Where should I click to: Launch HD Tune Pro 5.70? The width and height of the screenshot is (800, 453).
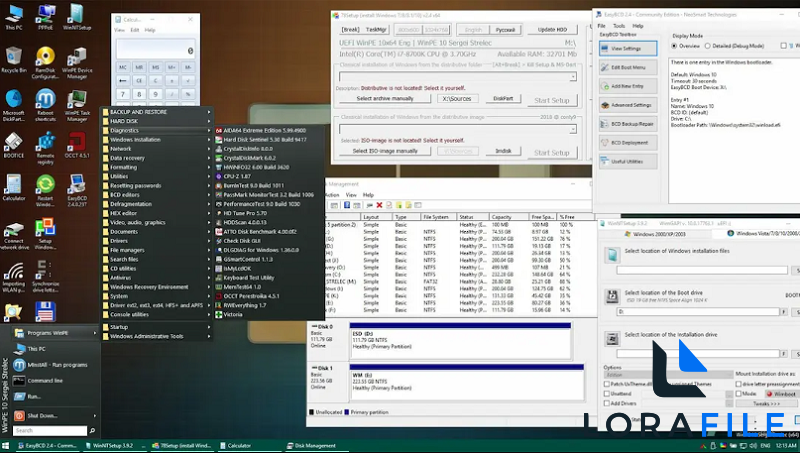click(245, 213)
